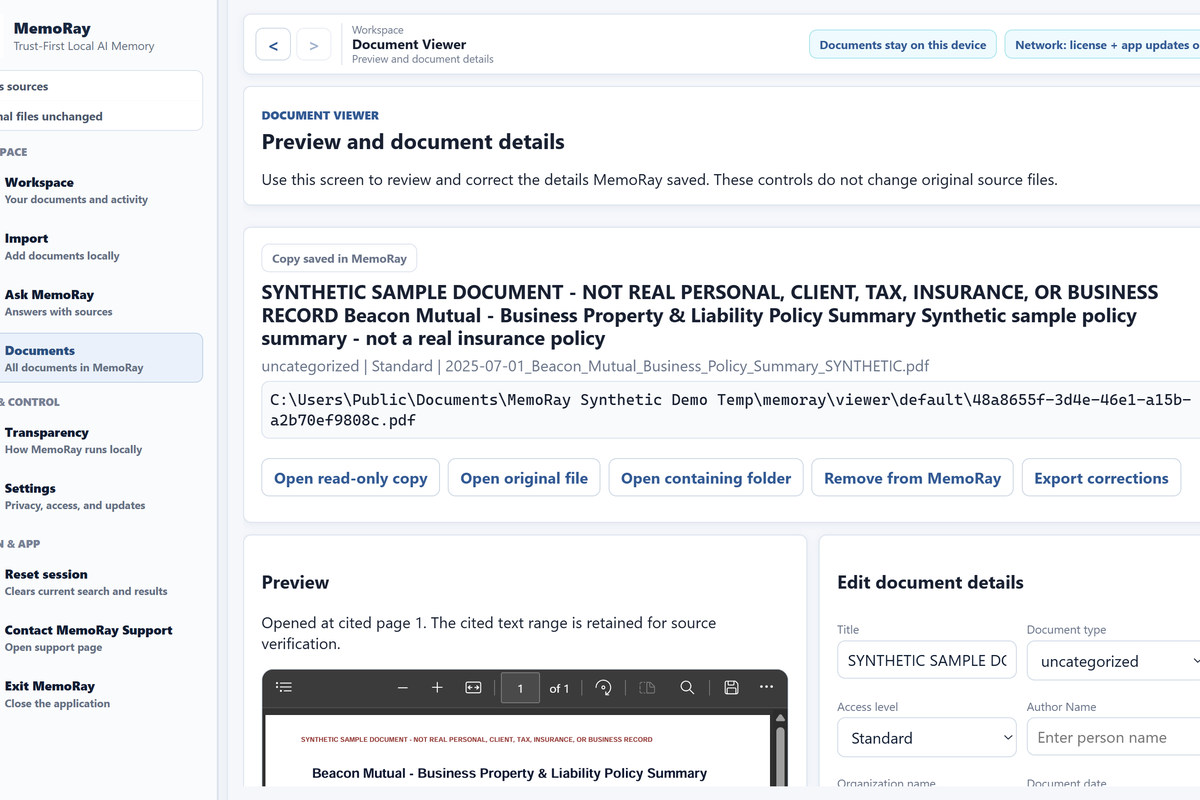This screenshot has width=1200, height=800.
Task: Click the red SYNTHETIC SAMPLE DOCUMENT line in PDF
Action: 476,740
